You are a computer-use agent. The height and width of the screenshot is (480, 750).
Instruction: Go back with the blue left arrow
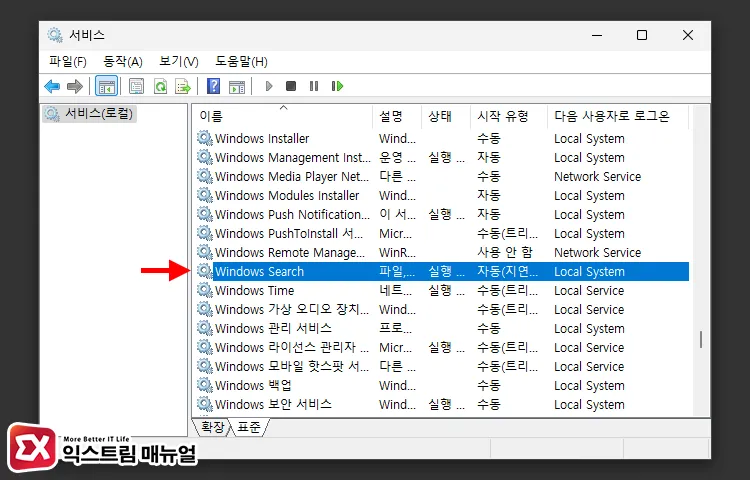[52, 87]
